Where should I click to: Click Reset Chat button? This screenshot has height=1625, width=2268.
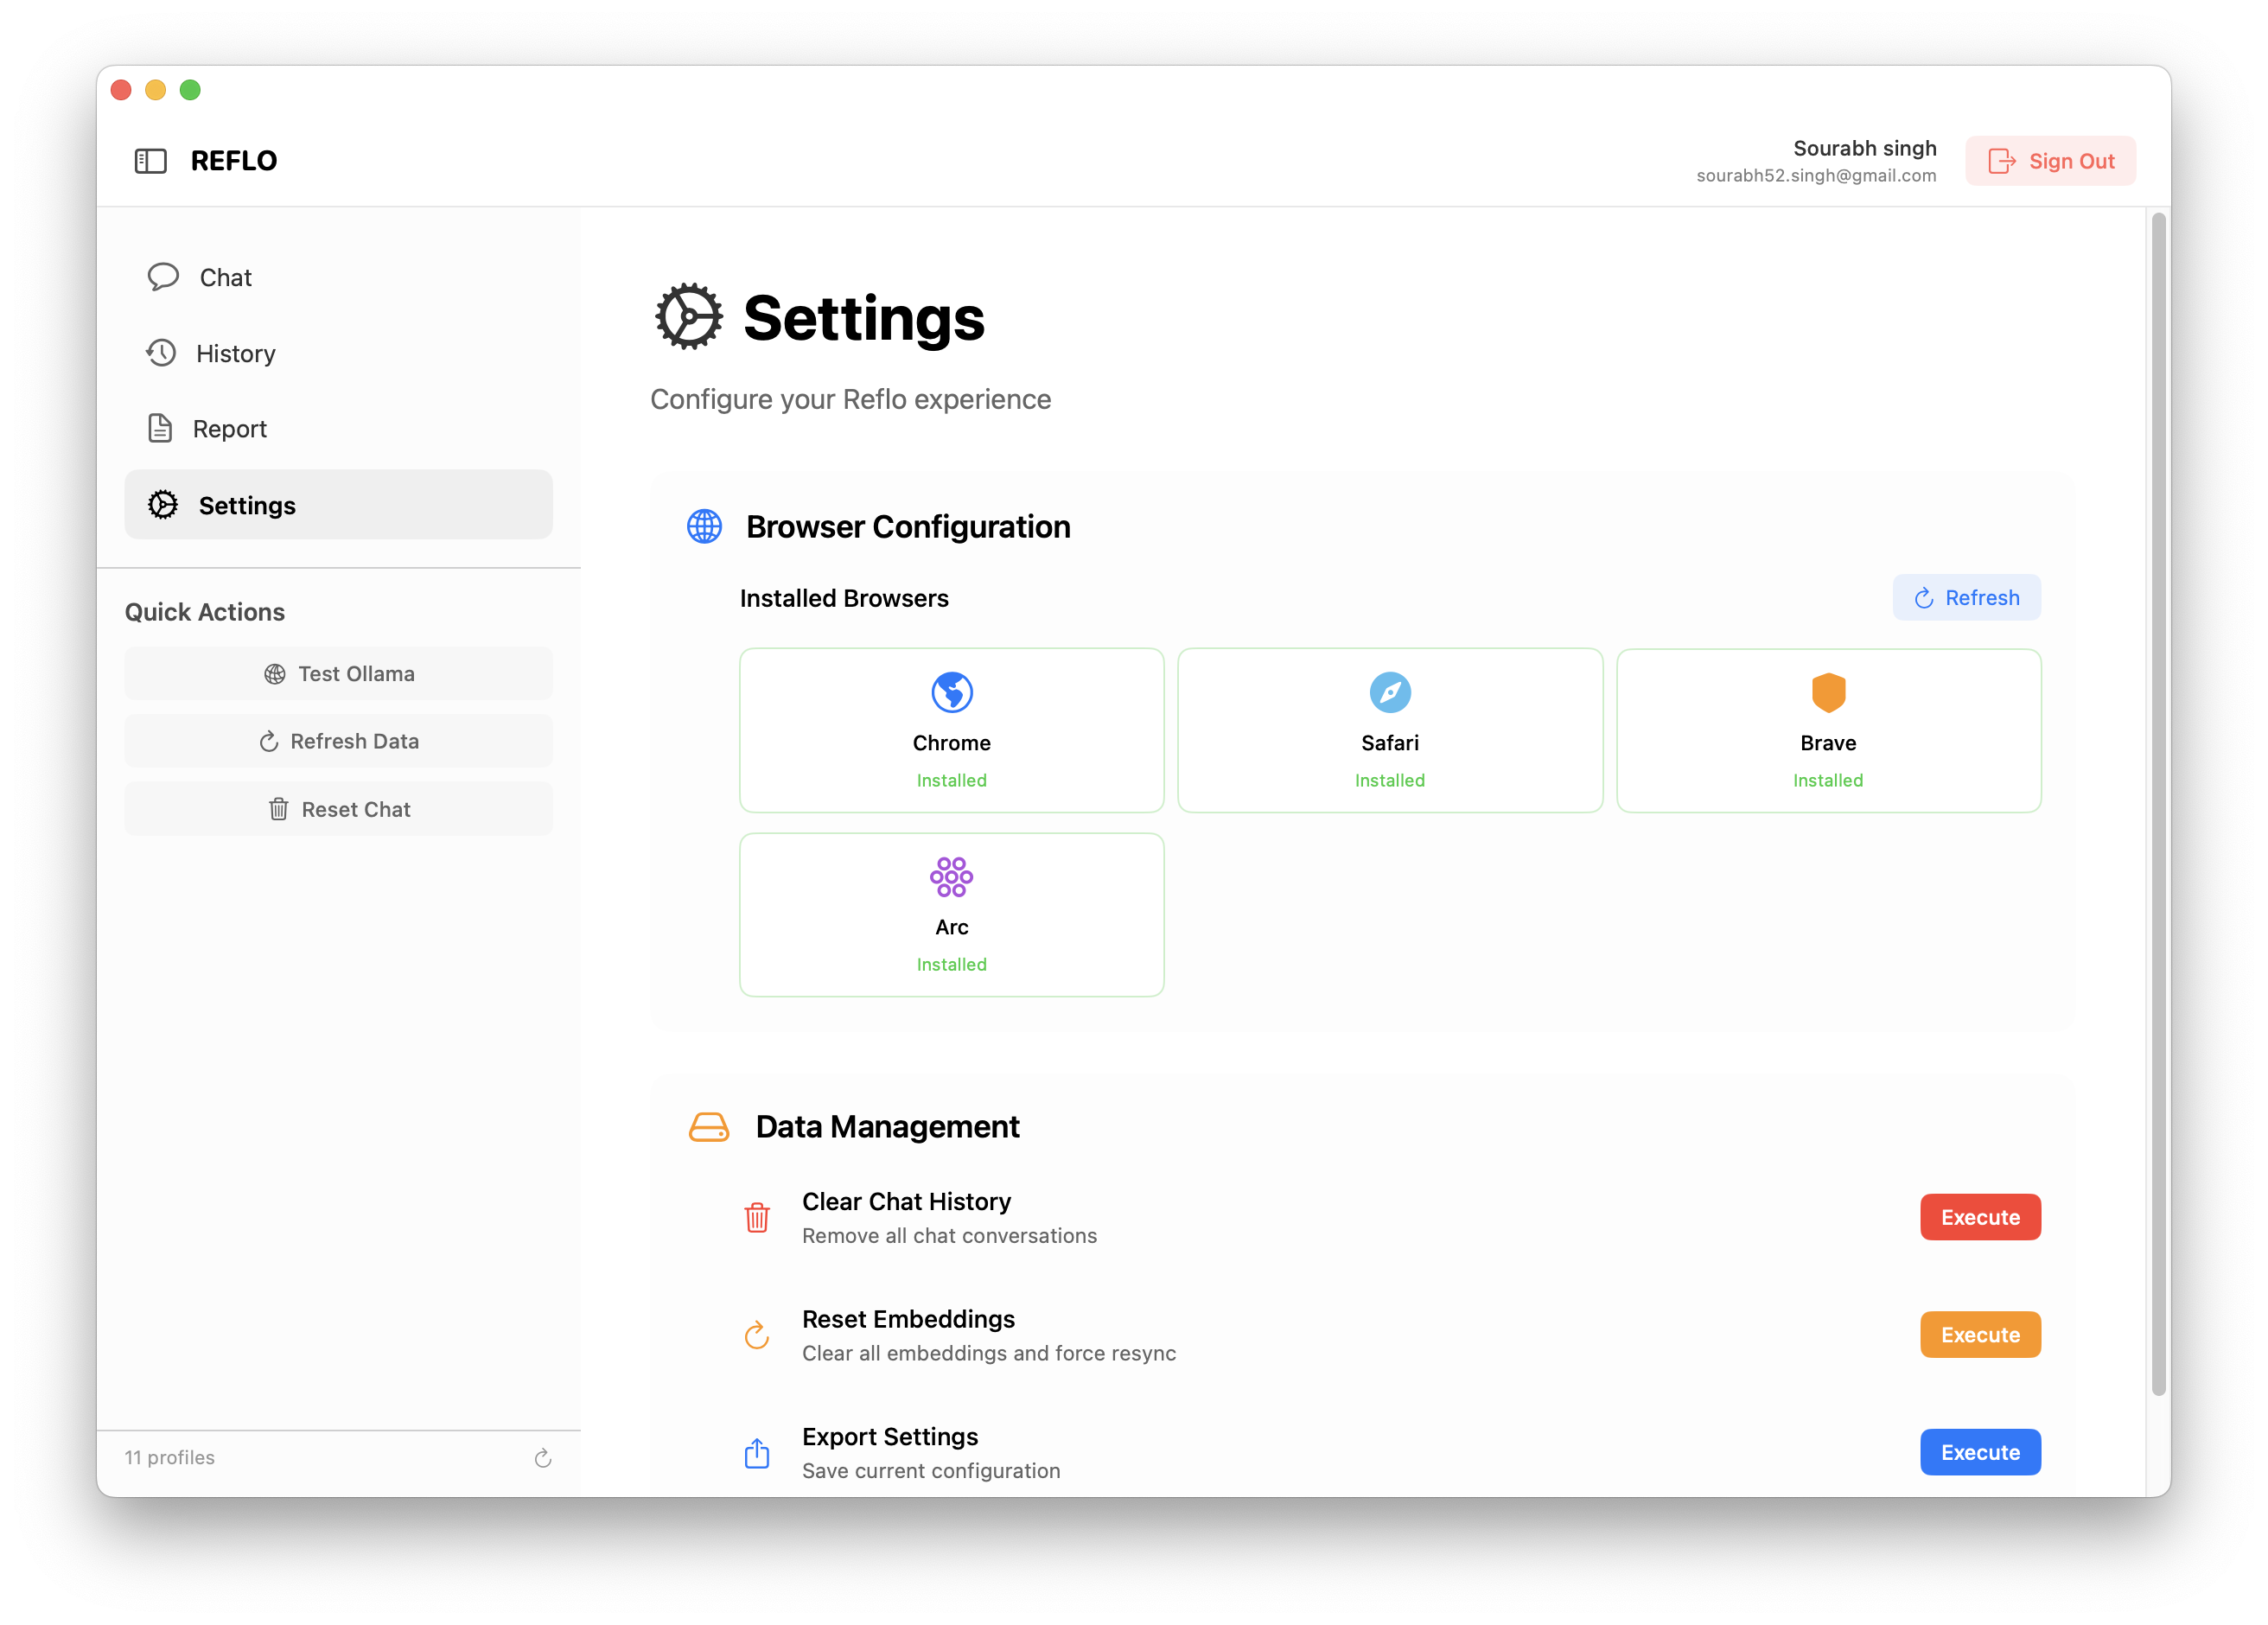tap(338, 809)
